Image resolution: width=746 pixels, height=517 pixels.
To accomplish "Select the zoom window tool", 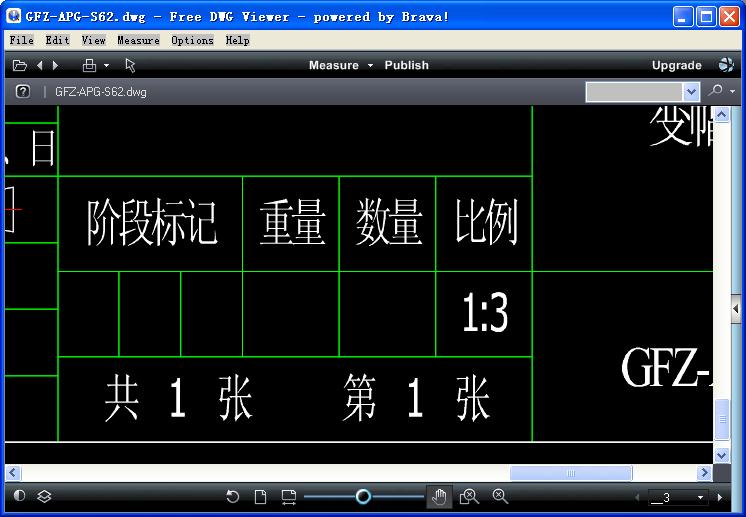I will [x=469, y=497].
